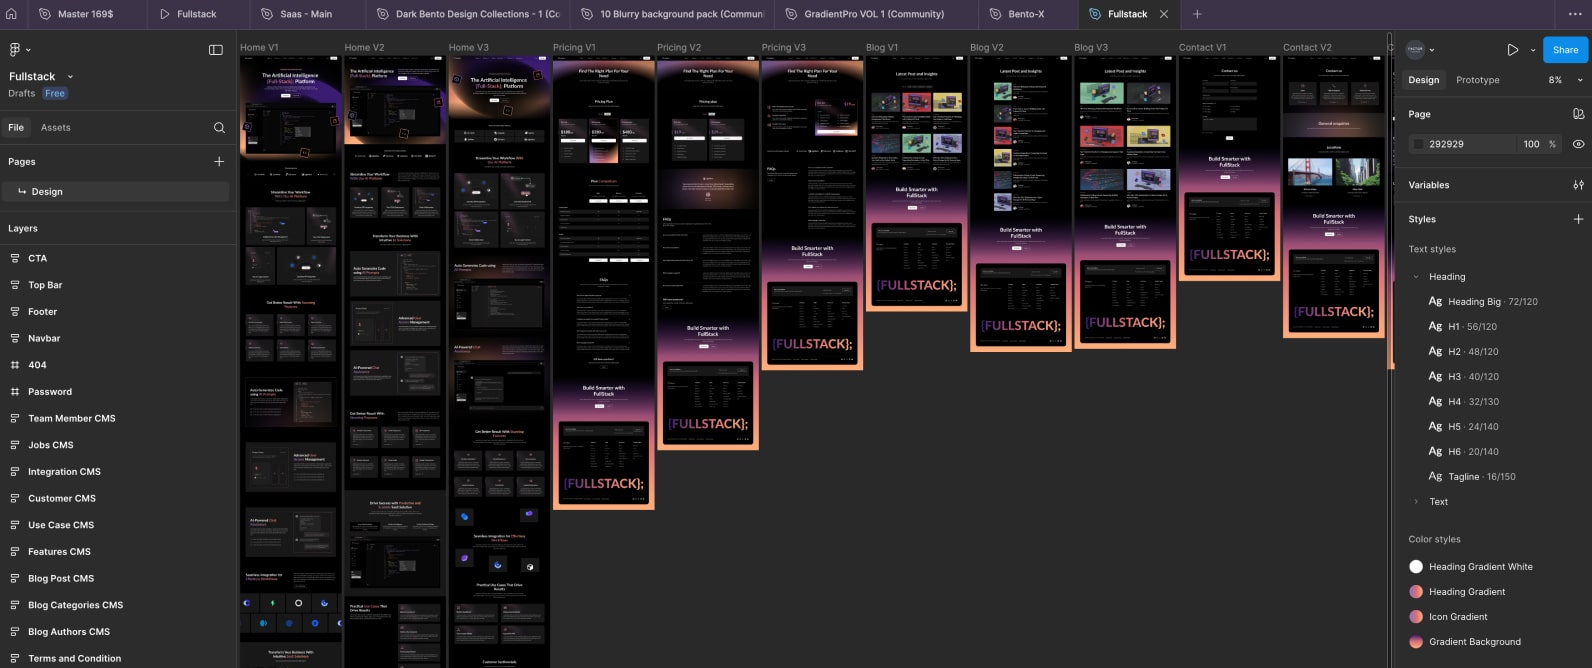Open the Figma main menu logo

click(15, 49)
